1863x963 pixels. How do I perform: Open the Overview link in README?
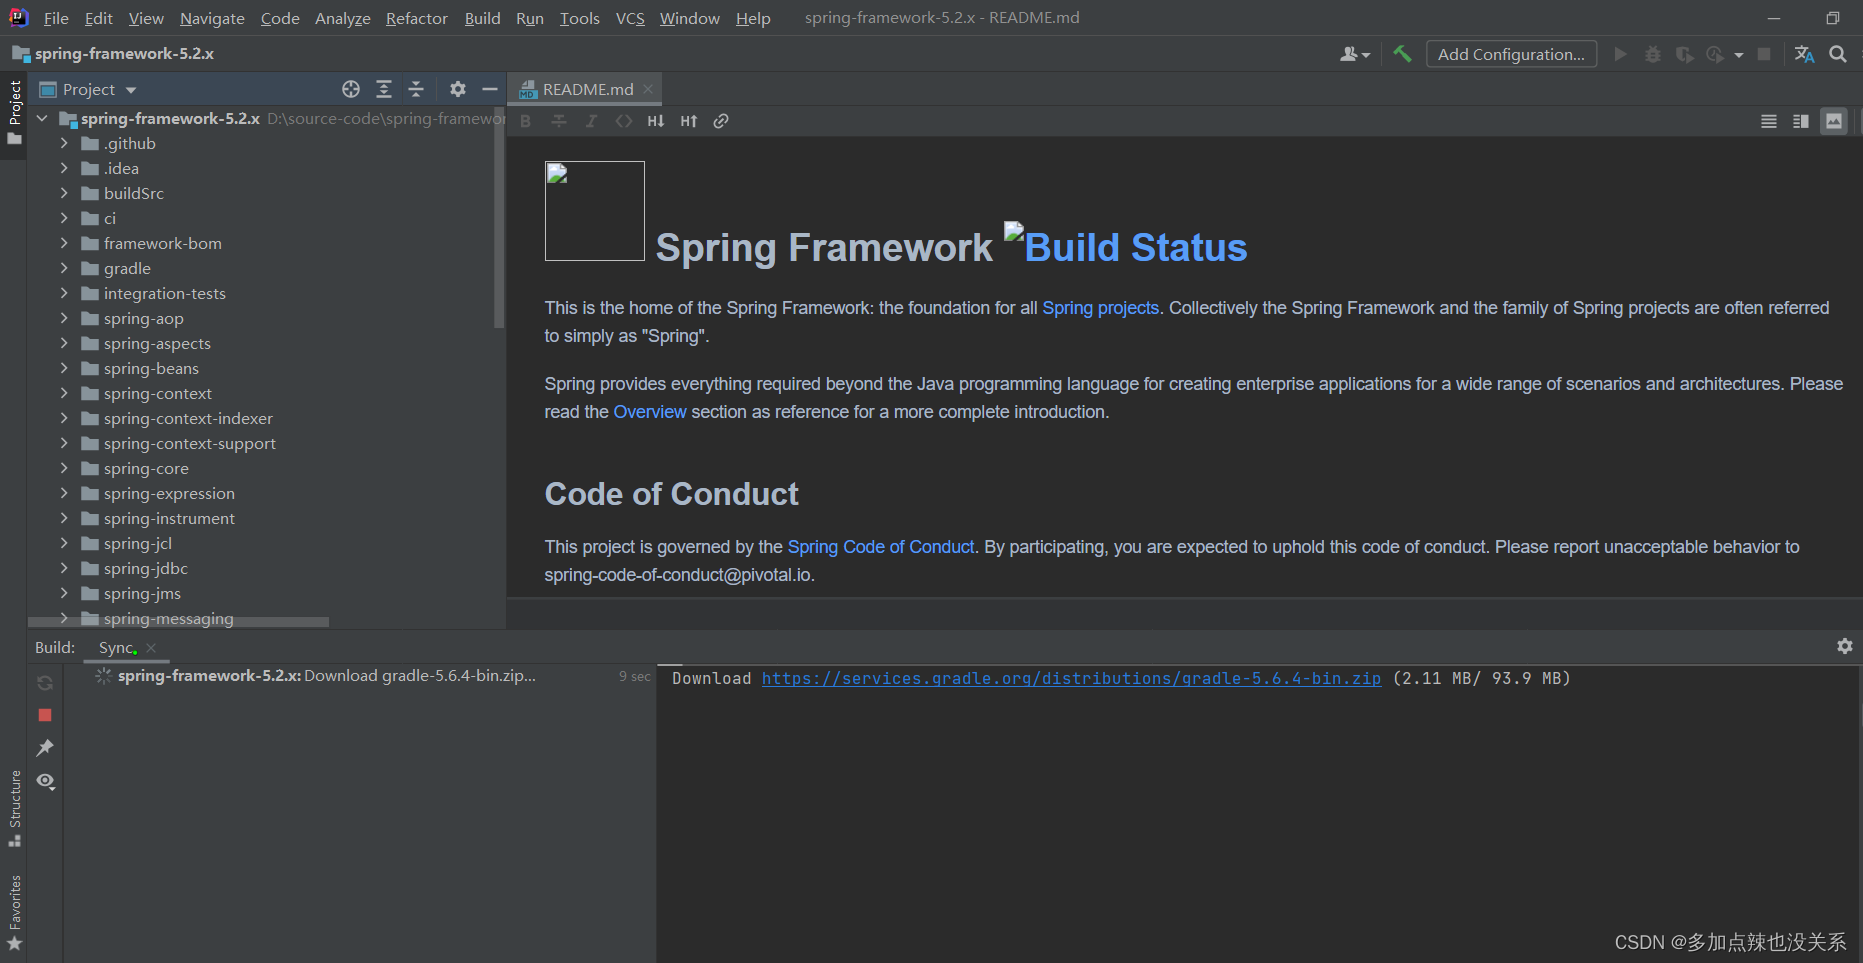coord(650,412)
